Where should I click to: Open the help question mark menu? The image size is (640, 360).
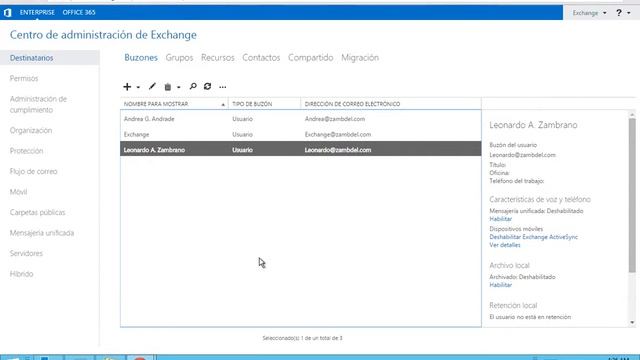coord(619,13)
